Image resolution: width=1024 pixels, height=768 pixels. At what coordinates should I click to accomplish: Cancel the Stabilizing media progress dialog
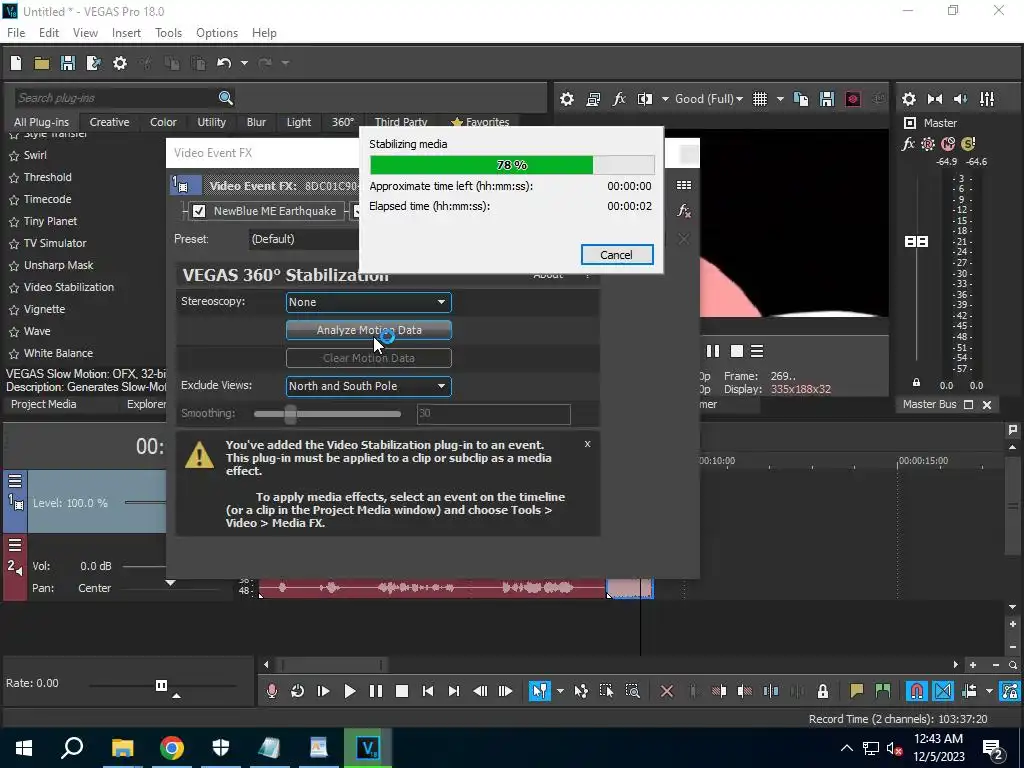tap(616, 255)
